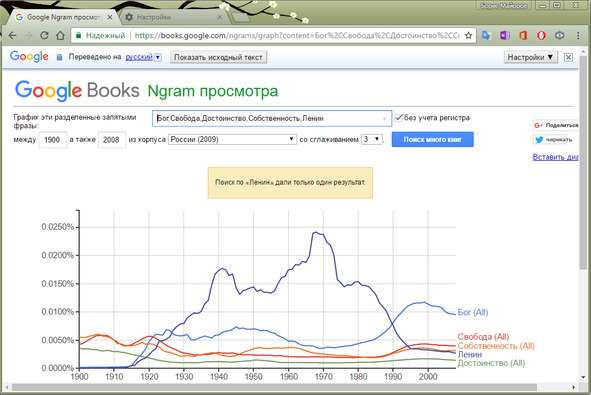Click the green lock secure-site icon
The height and width of the screenshot is (395, 591).
pyautogui.click(x=78, y=35)
